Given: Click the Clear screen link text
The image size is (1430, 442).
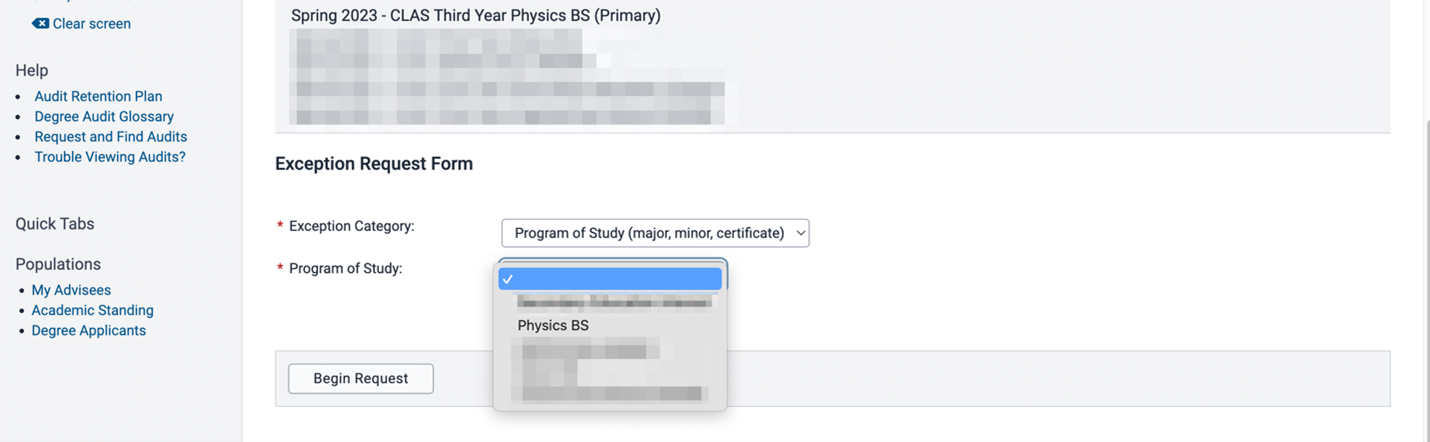Looking at the screenshot, I should (x=91, y=23).
